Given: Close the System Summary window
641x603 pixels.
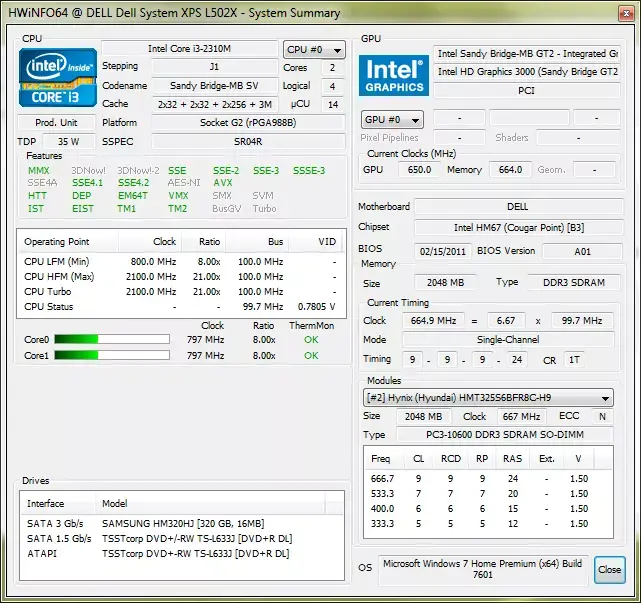Looking at the screenshot, I should pos(626,13).
